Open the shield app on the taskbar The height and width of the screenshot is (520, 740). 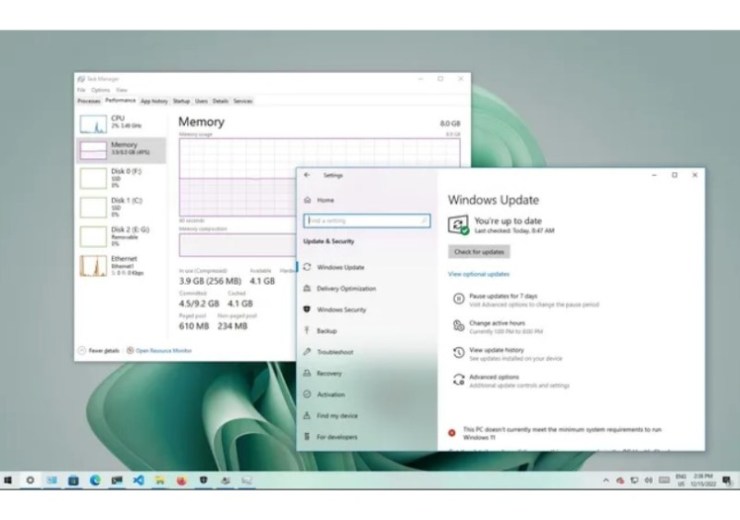203,480
